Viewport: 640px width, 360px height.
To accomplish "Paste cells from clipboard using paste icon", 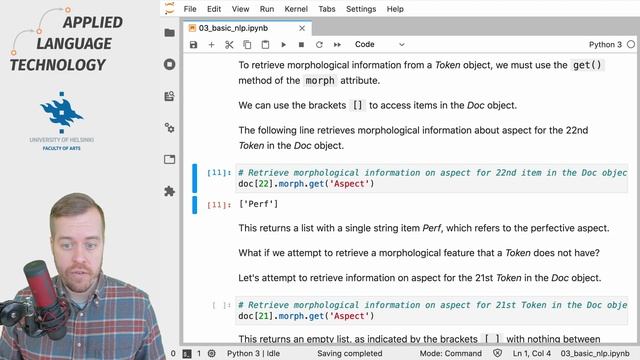I will coord(265,44).
